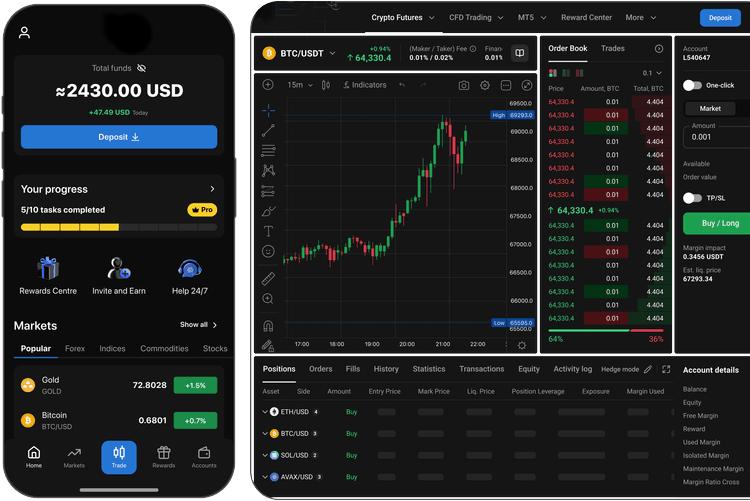750x501 pixels.
Task: Click the blue Deposit button on phone
Action: pyautogui.click(x=119, y=137)
